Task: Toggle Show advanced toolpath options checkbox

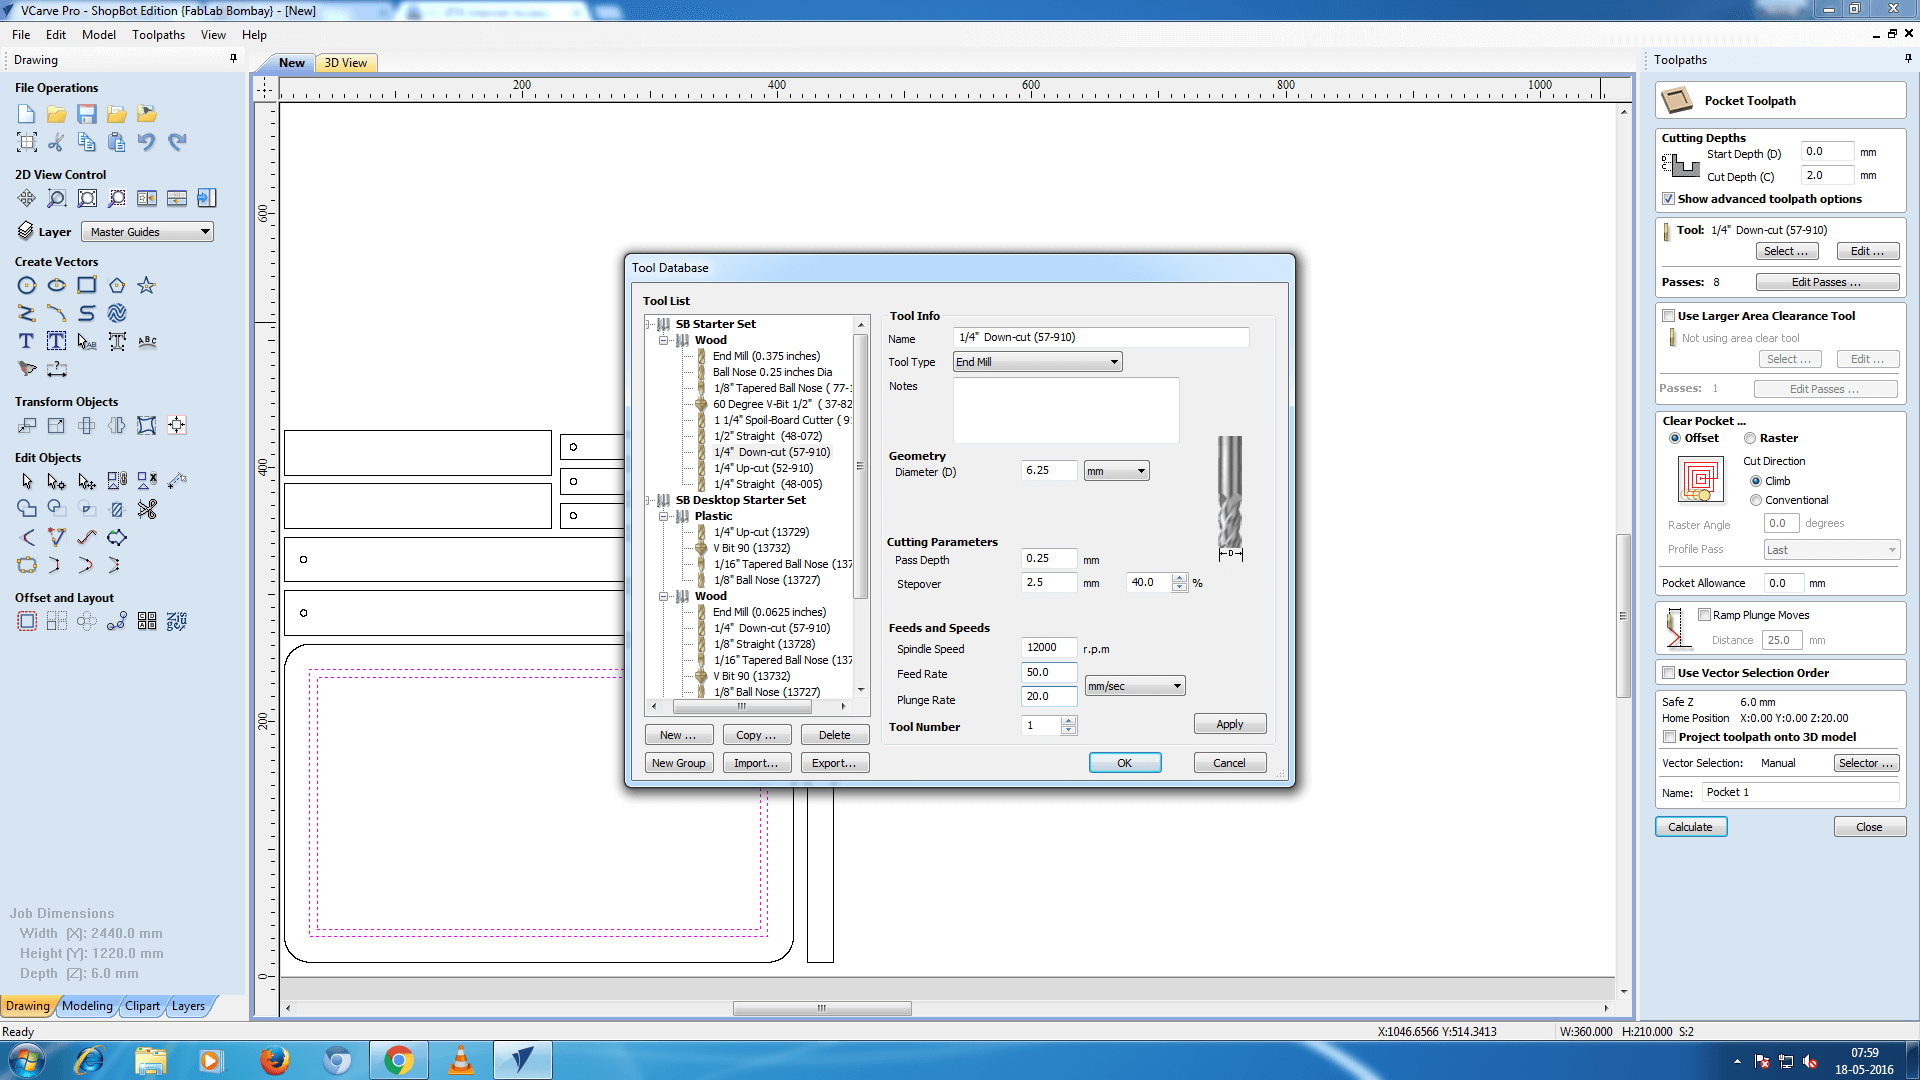Action: 1668,199
